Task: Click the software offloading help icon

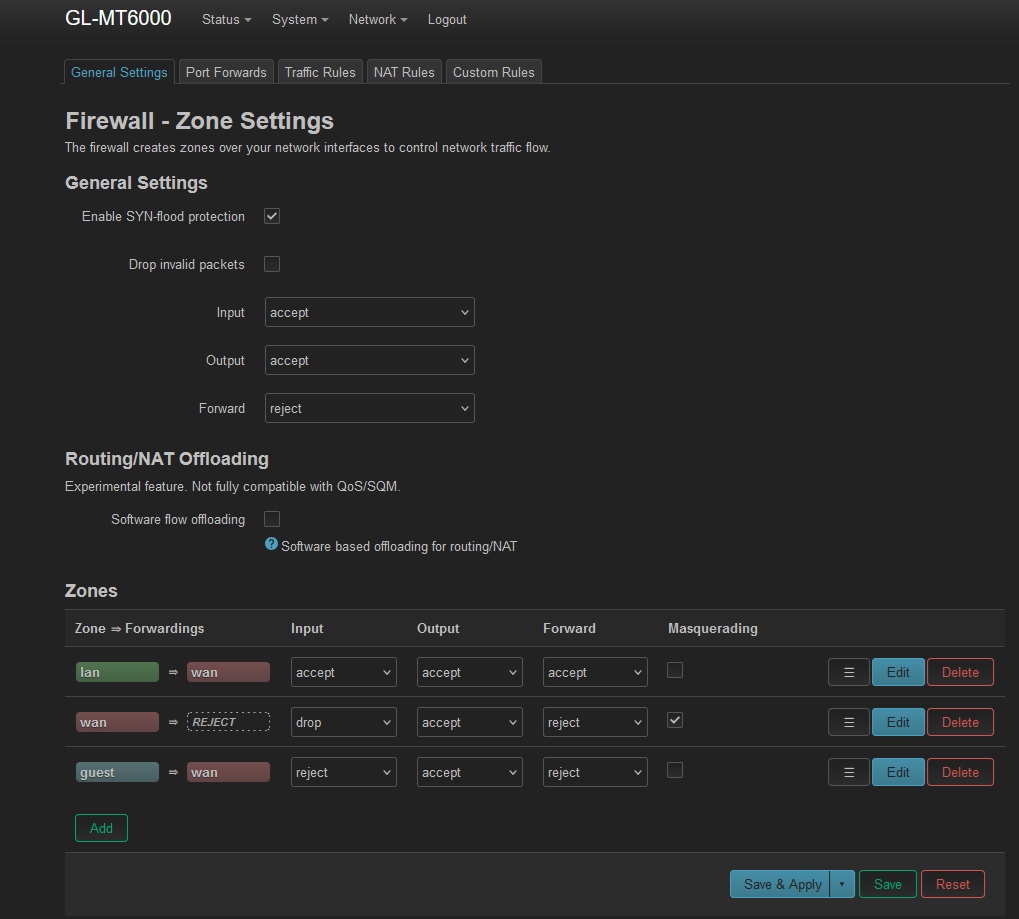Action: tap(271, 545)
